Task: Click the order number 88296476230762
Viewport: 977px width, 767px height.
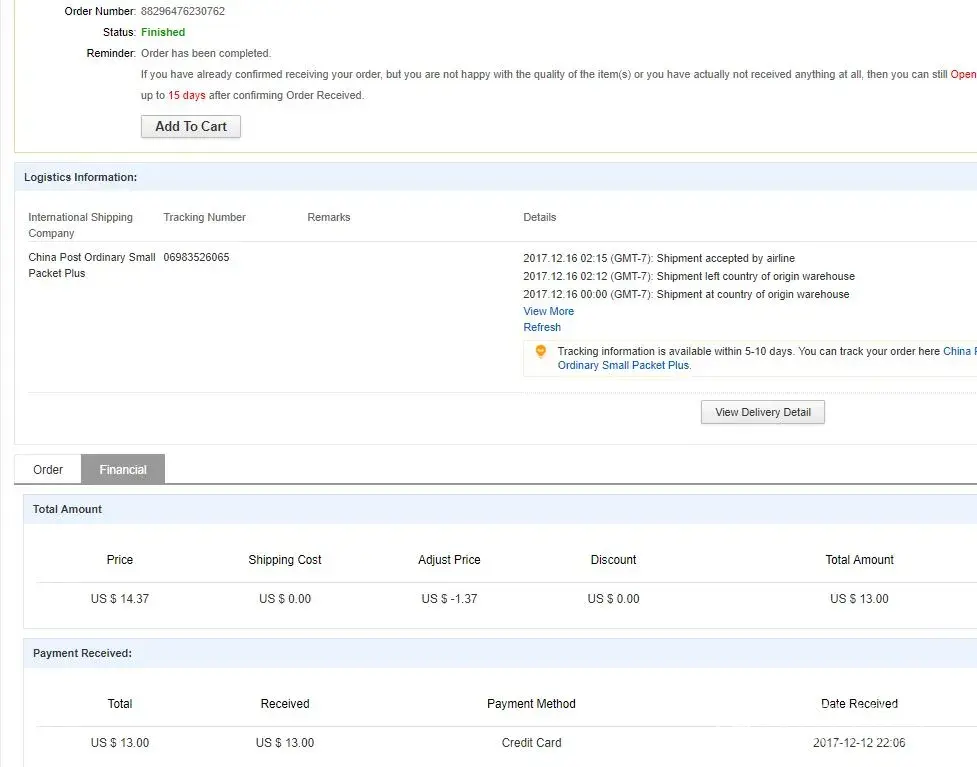Action: point(183,11)
